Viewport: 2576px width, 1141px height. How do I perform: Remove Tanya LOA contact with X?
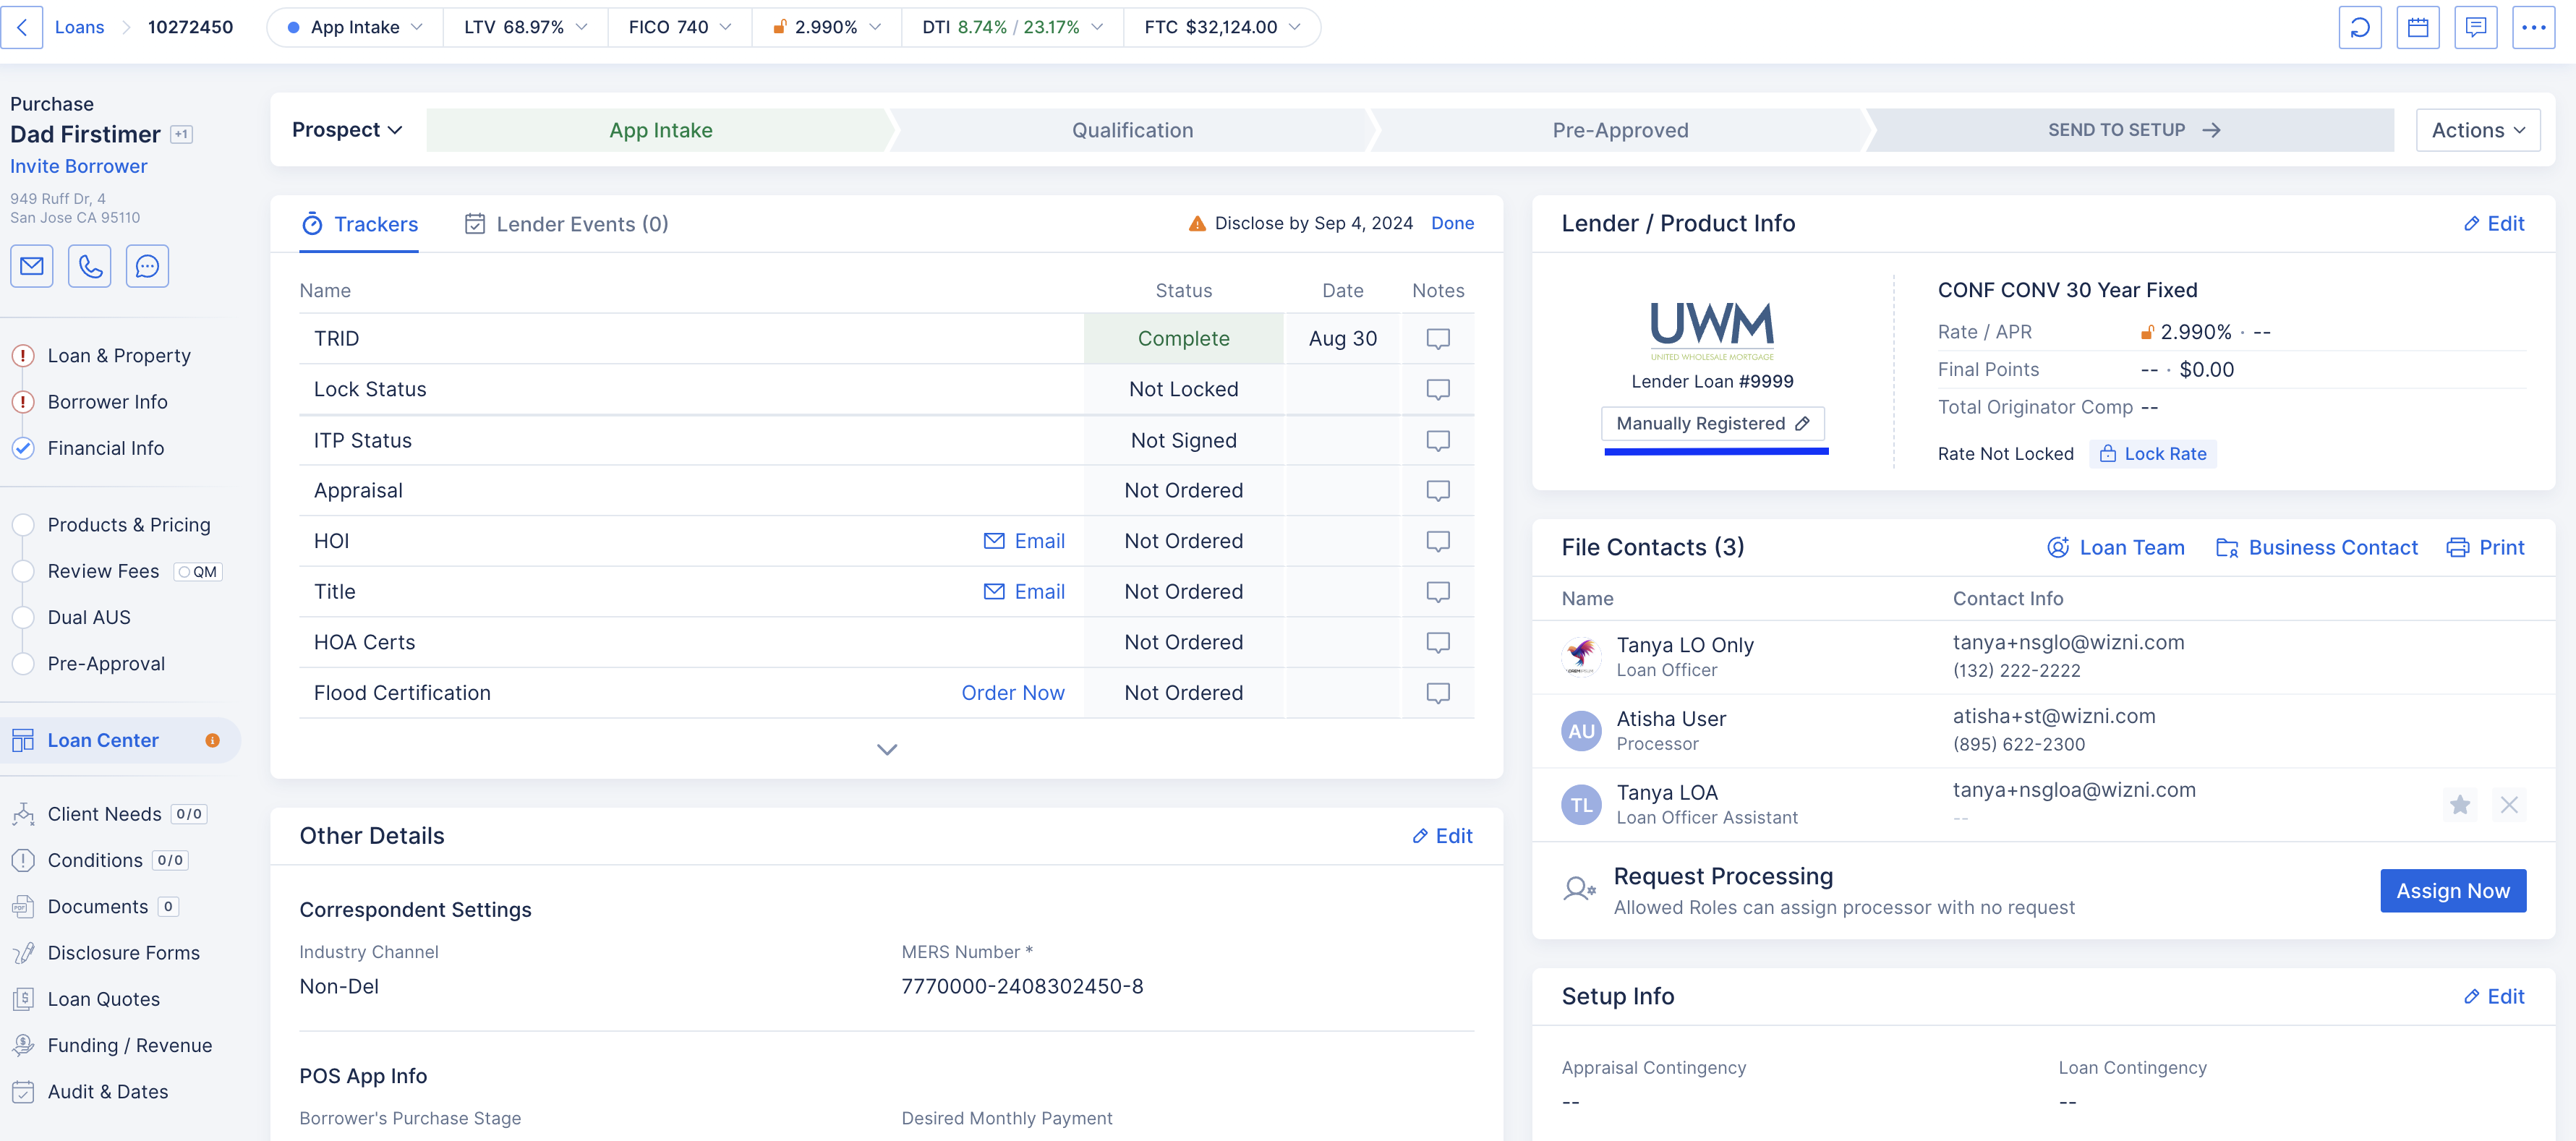pos(2509,804)
